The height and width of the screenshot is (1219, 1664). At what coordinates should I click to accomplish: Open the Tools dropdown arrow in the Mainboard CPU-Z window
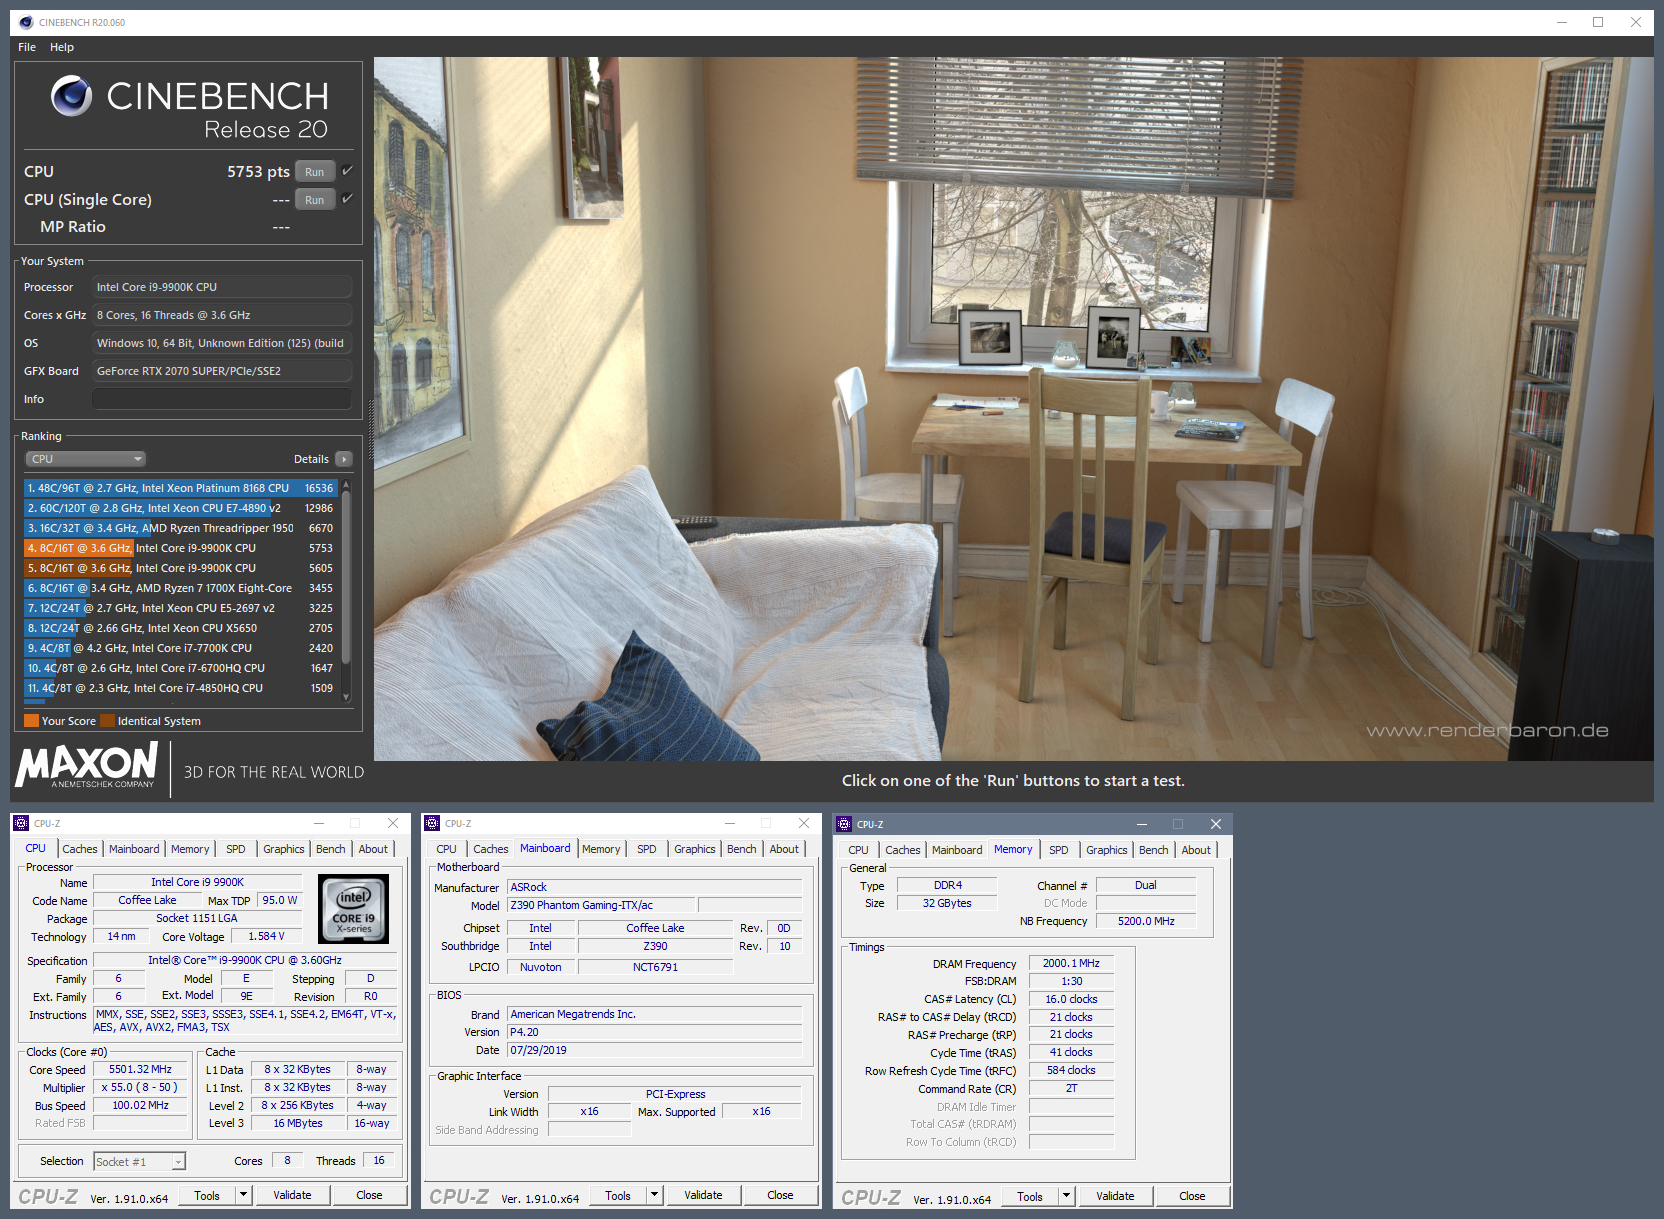coord(654,1195)
